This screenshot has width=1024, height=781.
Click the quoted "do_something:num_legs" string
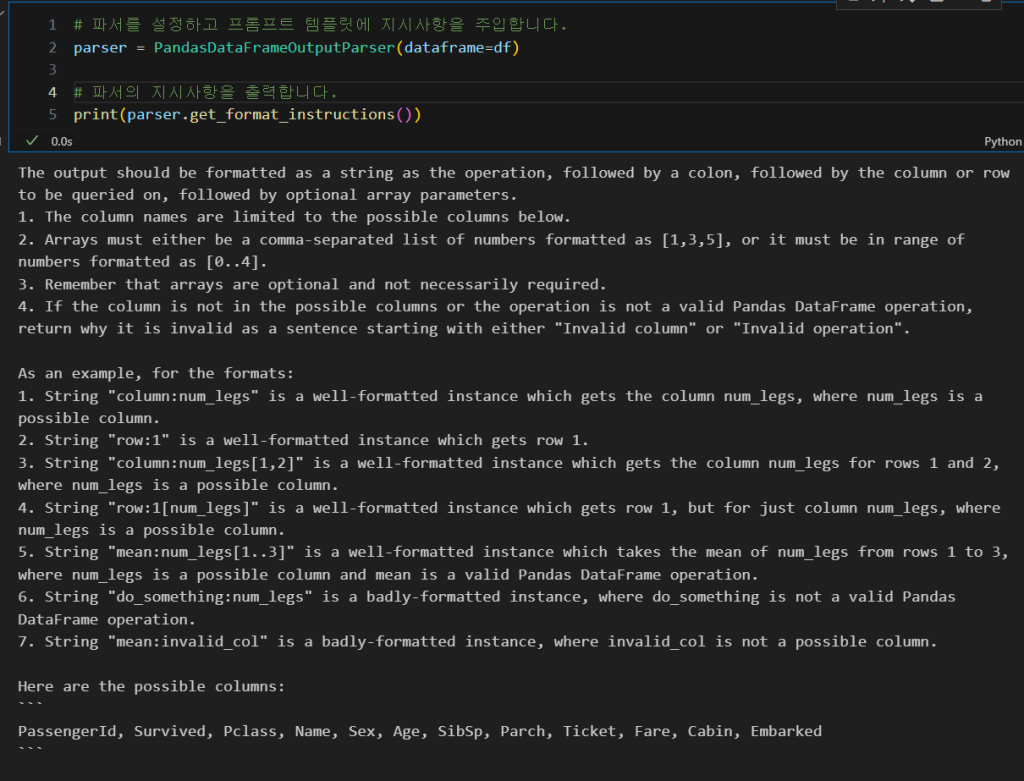click(210, 596)
